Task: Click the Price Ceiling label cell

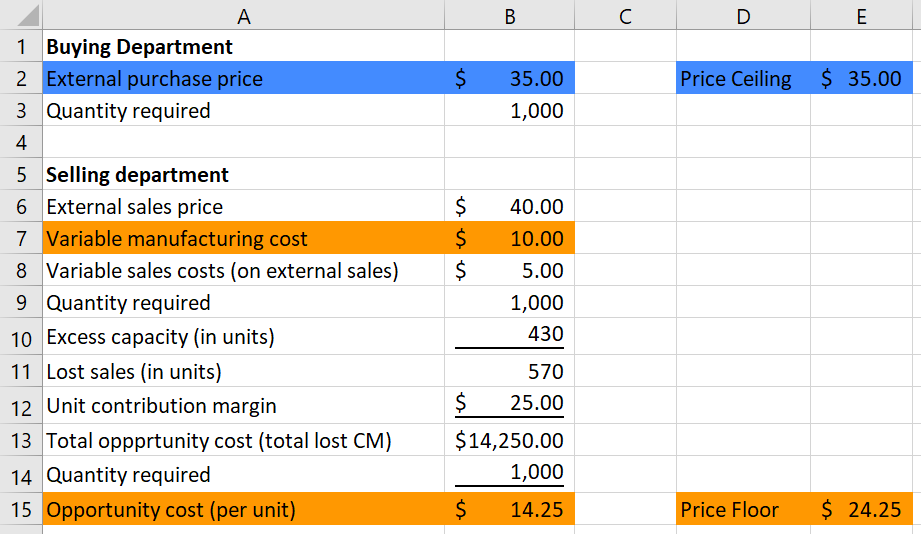Action: [x=743, y=78]
